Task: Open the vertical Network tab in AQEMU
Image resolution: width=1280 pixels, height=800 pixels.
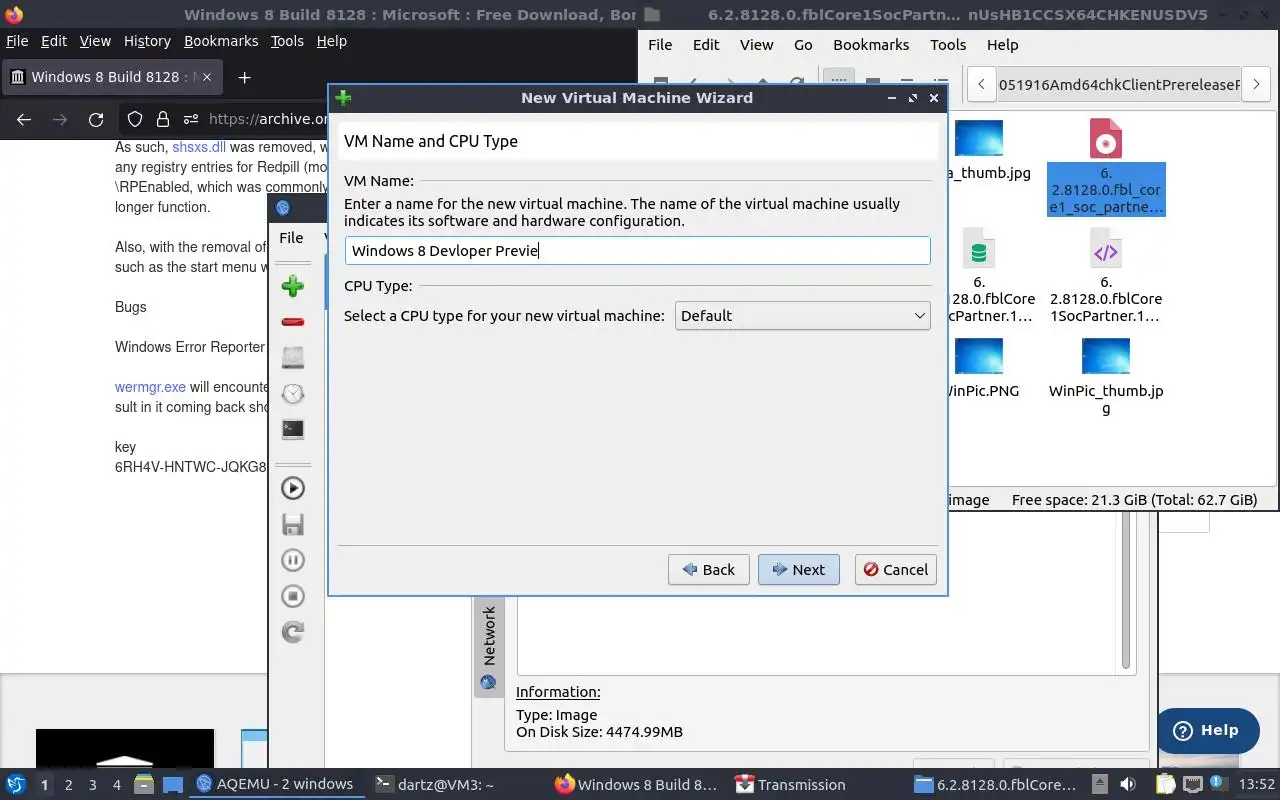Action: pos(489,648)
